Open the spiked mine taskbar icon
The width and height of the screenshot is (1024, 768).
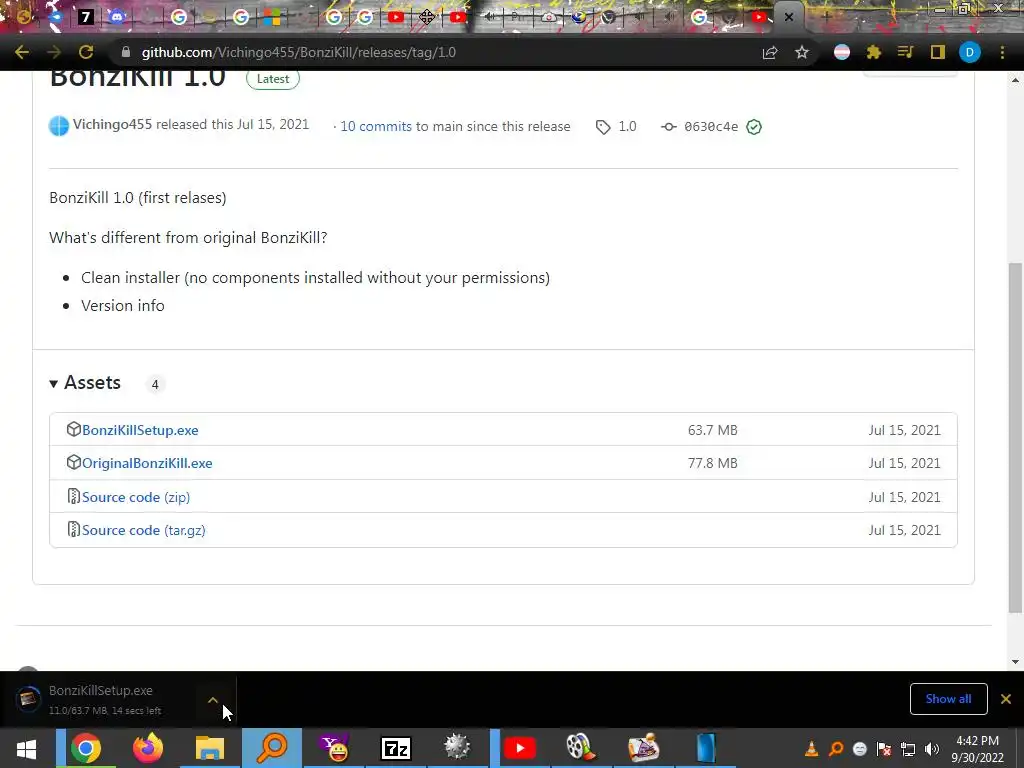click(x=457, y=748)
